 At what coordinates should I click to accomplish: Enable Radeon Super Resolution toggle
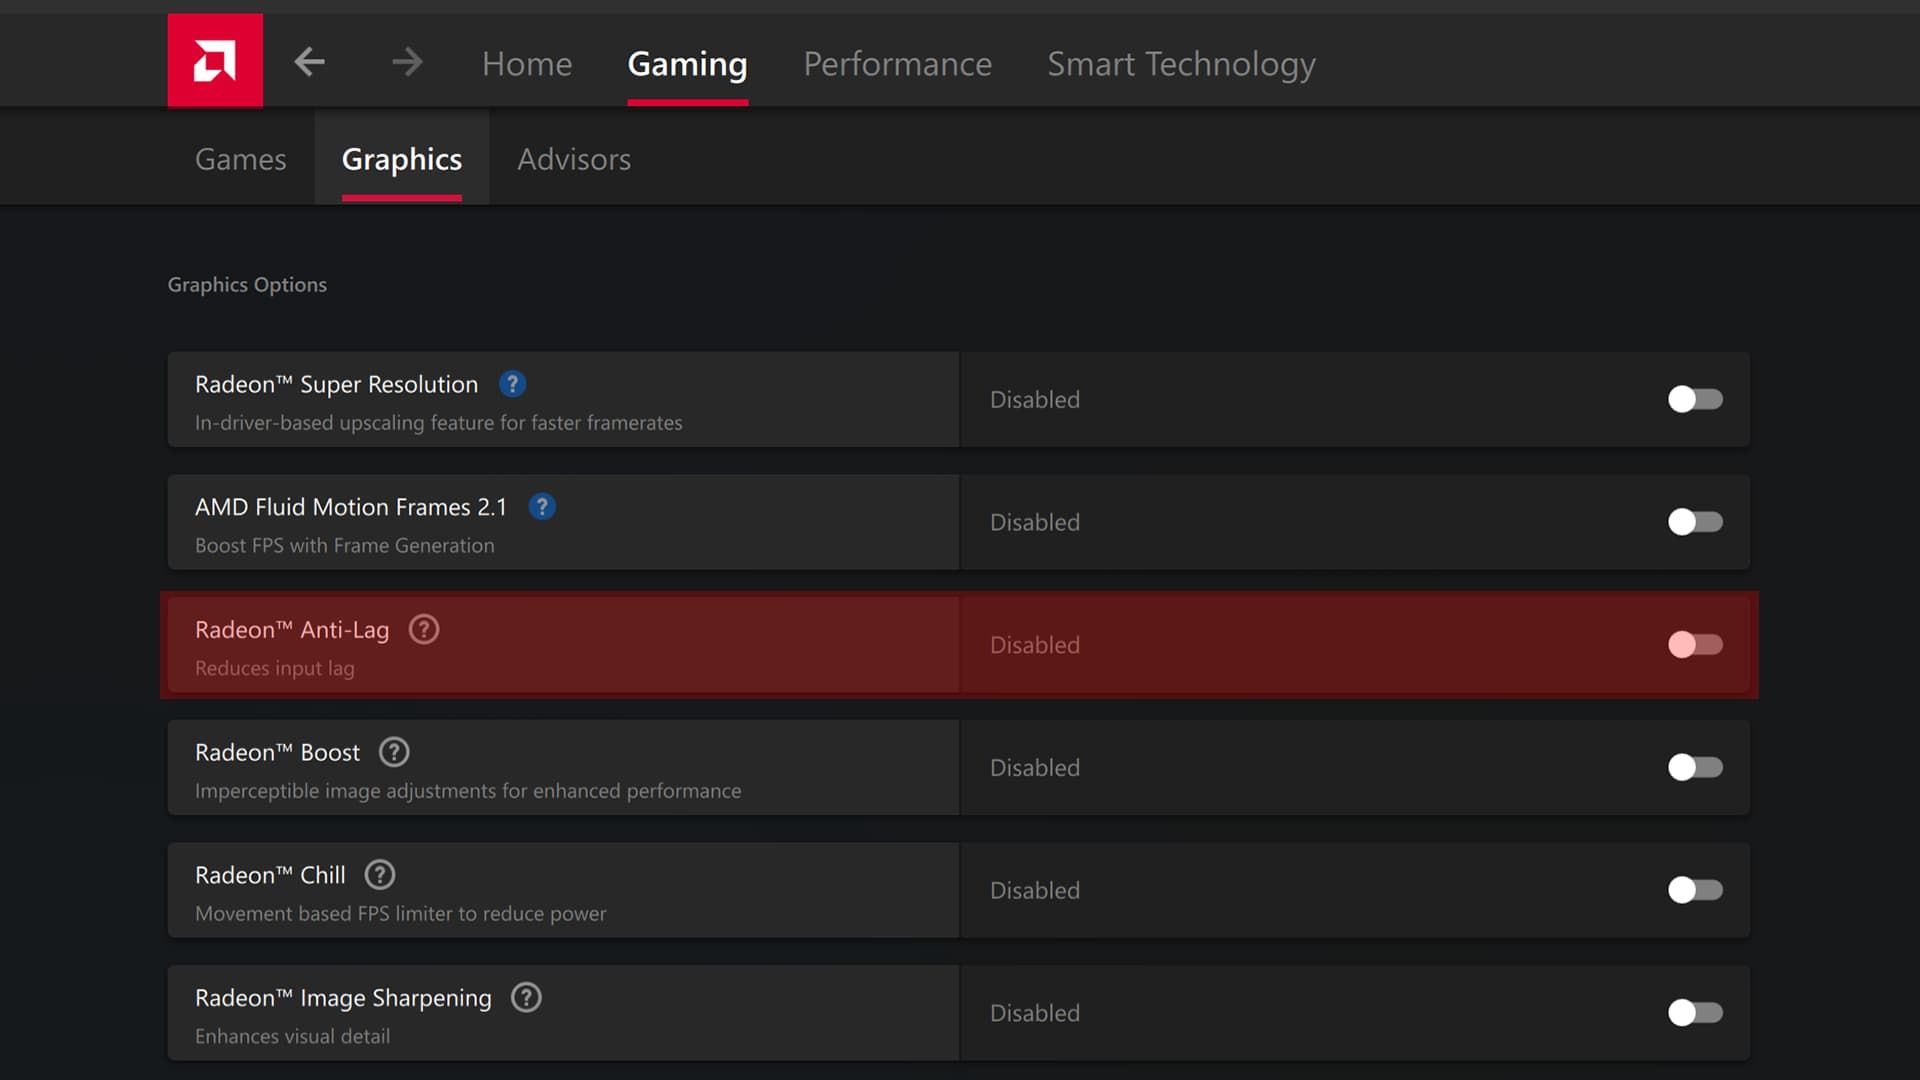click(1695, 399)
